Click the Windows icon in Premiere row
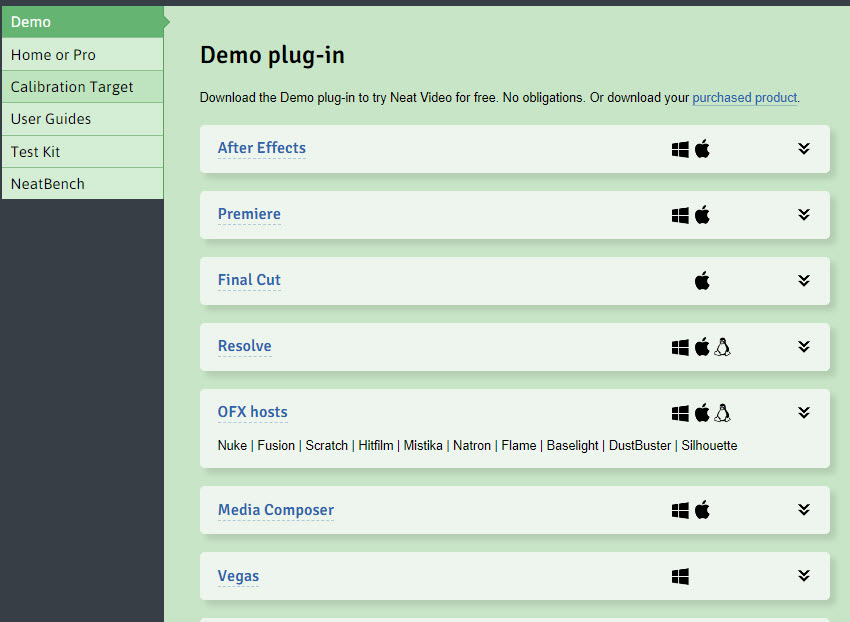Viewport: 850px width, 622px height. 680,215
